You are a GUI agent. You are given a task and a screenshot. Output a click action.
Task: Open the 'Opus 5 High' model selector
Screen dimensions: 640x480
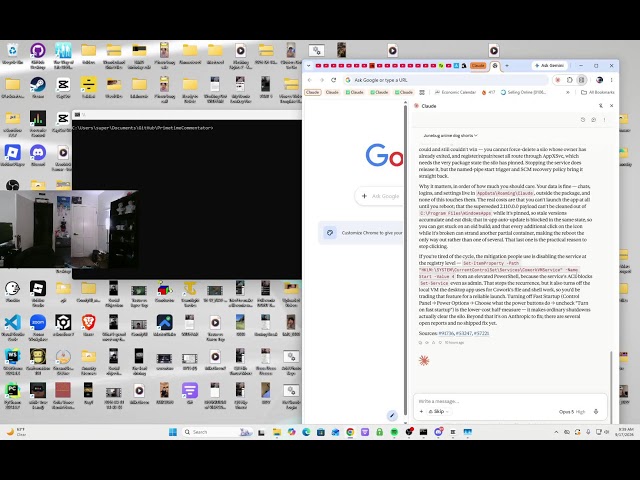(x=572, y=412)
